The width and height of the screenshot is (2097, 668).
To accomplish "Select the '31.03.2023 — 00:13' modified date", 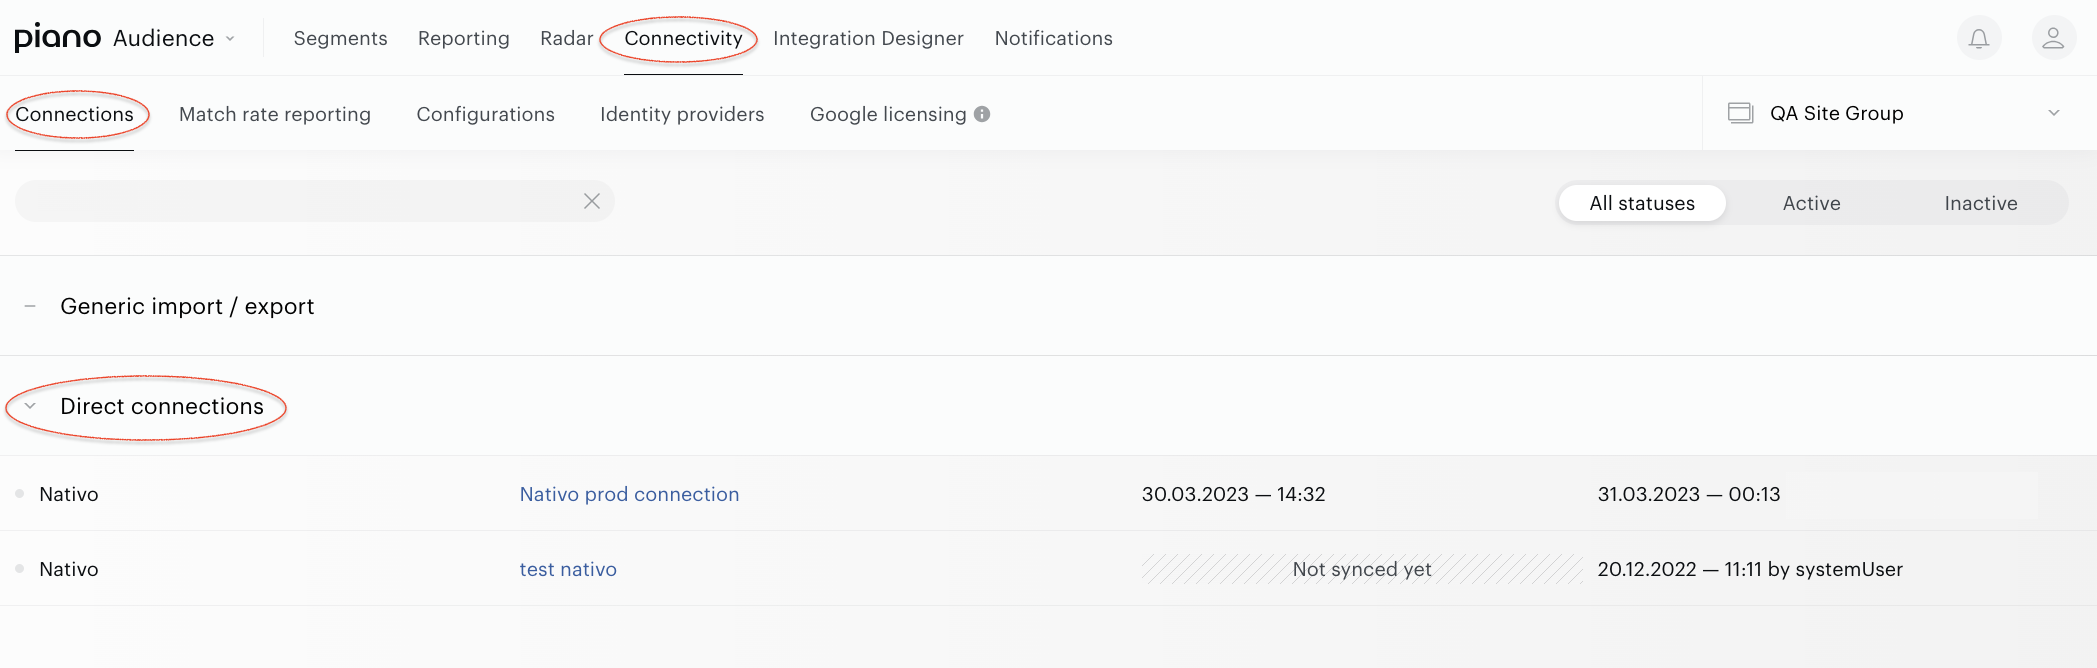I will tap(1689, 494).
